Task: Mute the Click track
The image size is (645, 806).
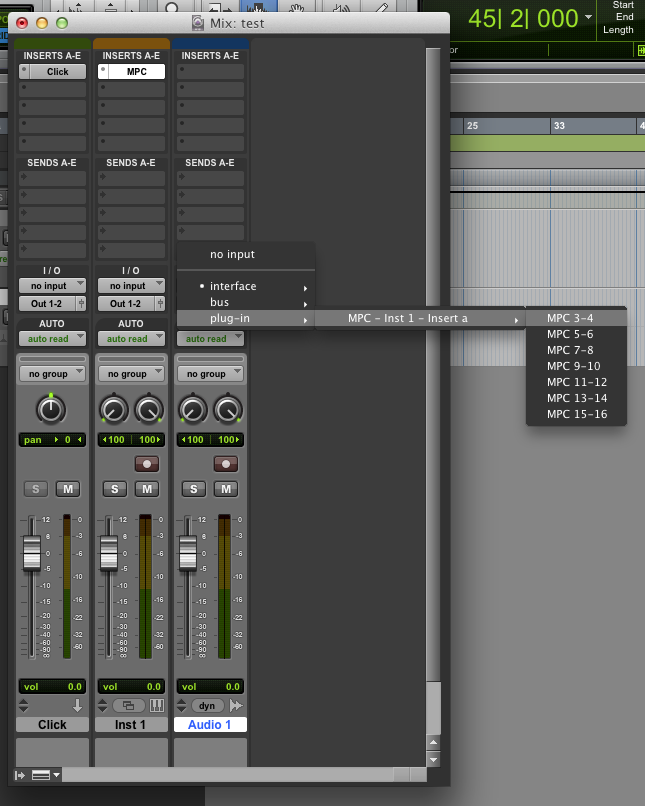Action: pyautogui.click(x=68, y=489)
